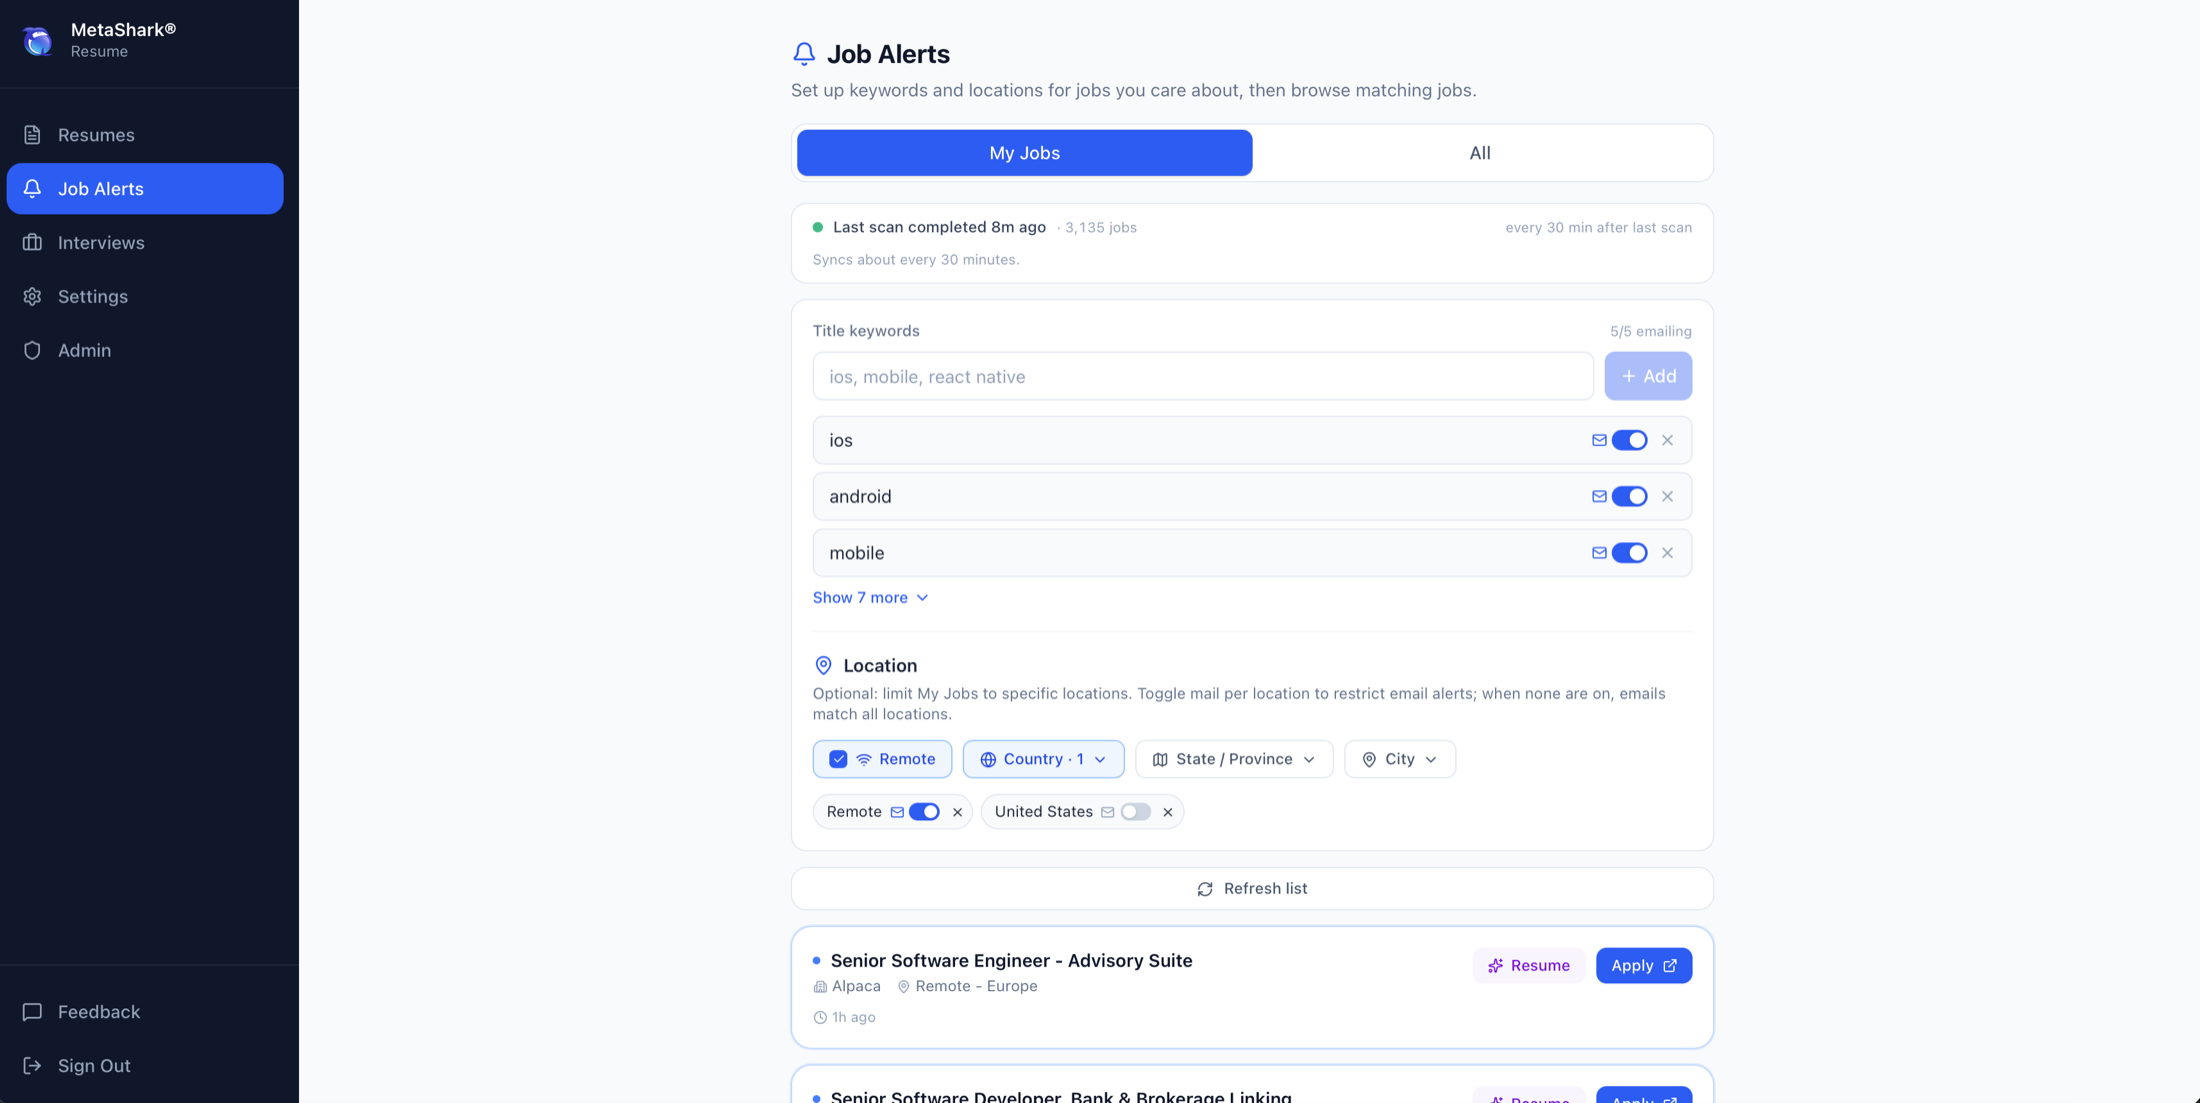Uncheck the Remote location checkbox
Viewport: 2200px width, 1103px height.
click(838, 759)
